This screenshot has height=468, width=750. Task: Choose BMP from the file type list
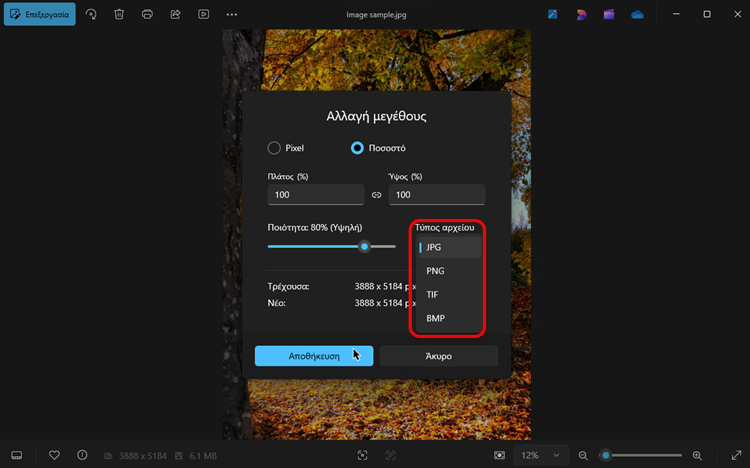[436, 318]
